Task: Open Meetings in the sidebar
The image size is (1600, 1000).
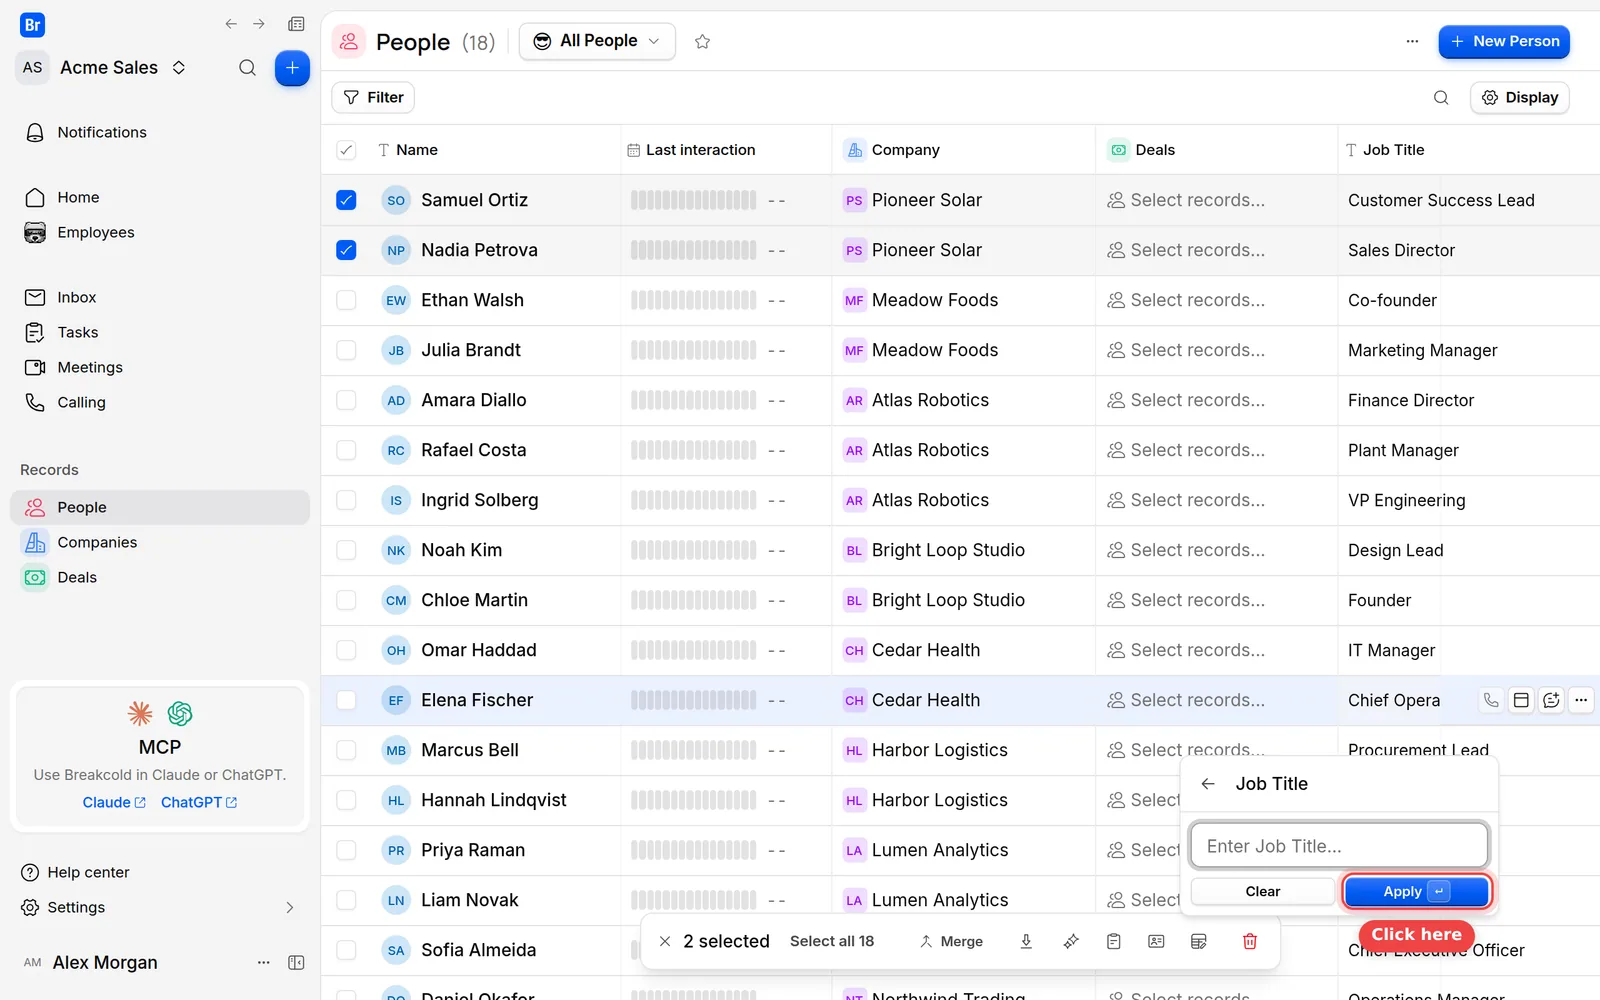Action: click(160, 367)
